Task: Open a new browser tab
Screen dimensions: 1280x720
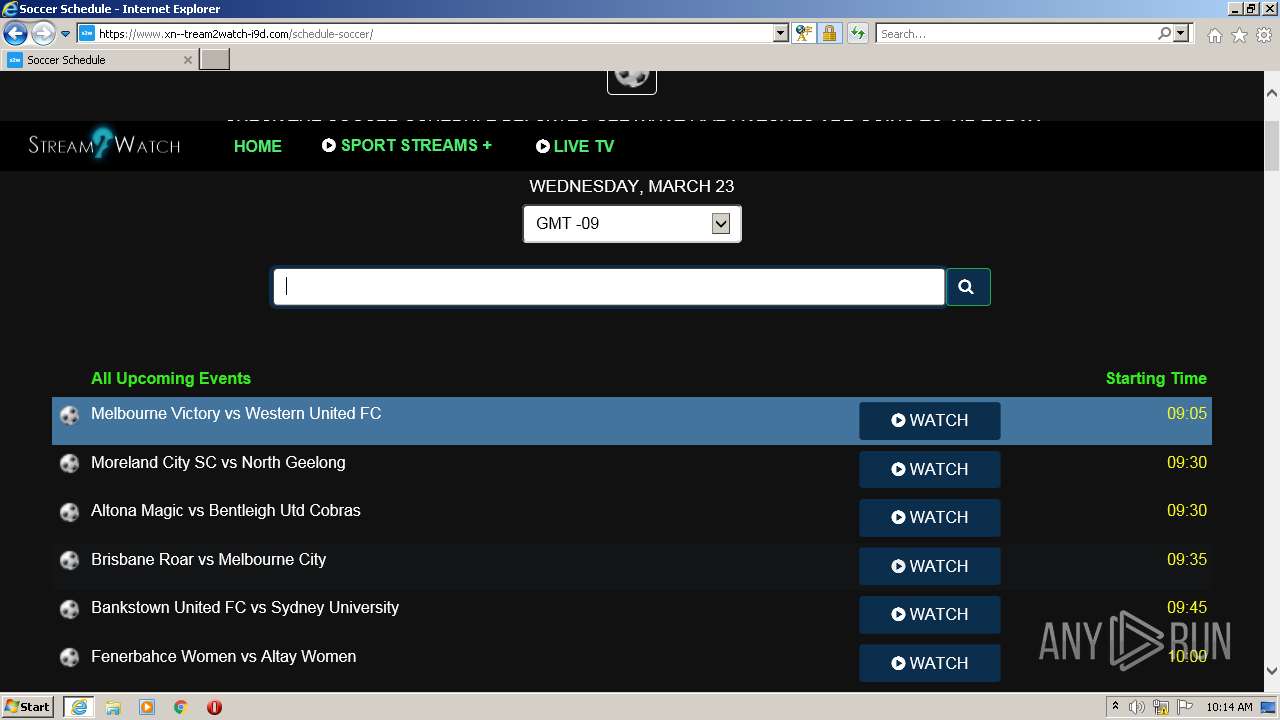Action: coord(215,60)
